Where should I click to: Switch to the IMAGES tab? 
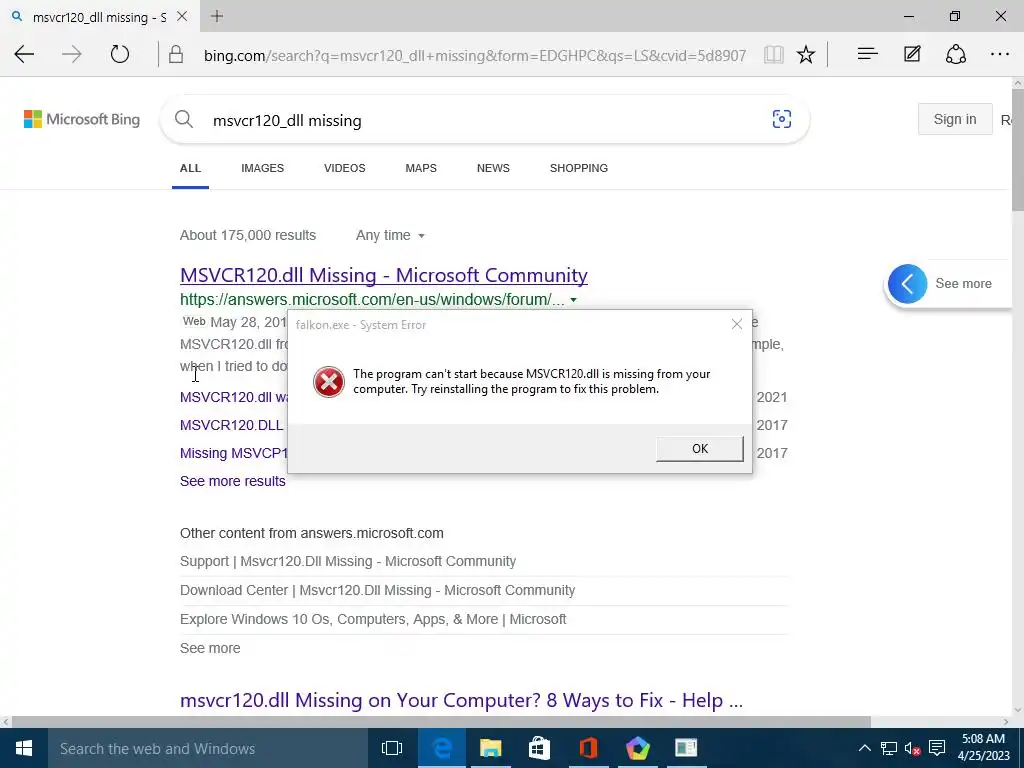[x=263, y=168]
